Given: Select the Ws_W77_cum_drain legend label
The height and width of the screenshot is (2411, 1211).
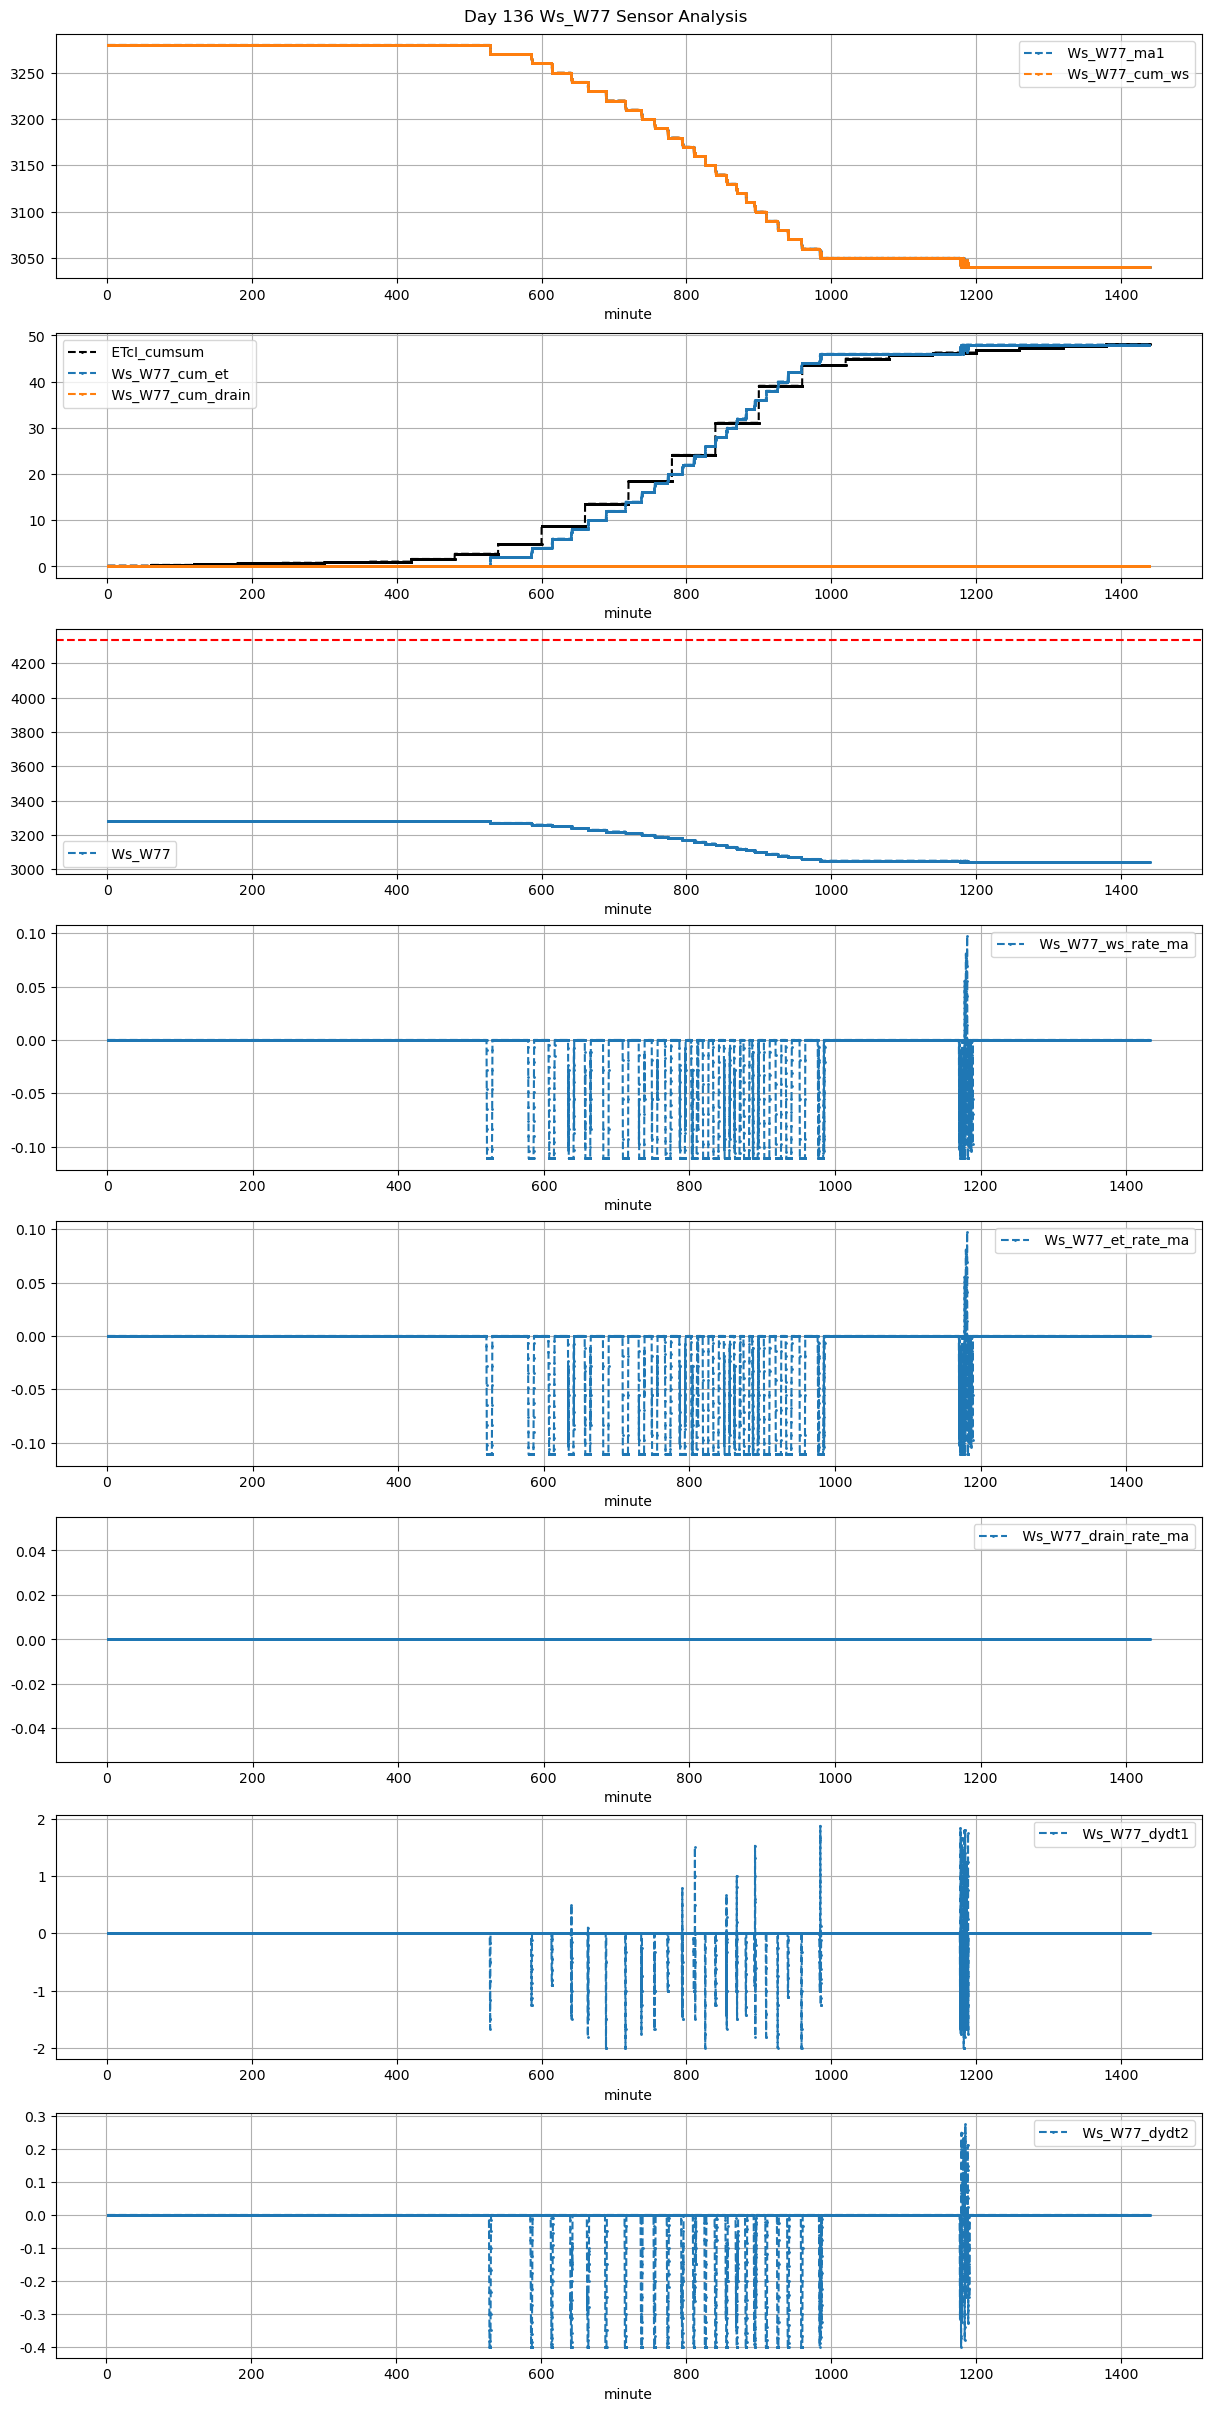Looking at the screenshot, I should pyautogui.click(x=180, y=395).
